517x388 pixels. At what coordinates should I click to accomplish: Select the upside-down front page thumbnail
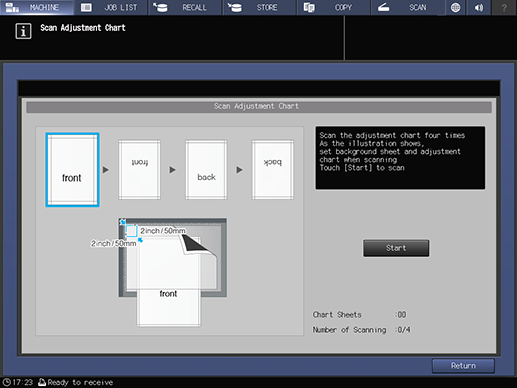(x=139, y=170)
